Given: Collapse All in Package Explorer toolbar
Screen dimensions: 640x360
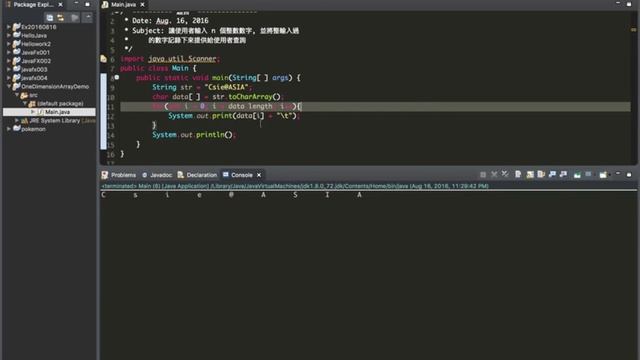Looking at the screenshot, I should (x=49, y=18).
